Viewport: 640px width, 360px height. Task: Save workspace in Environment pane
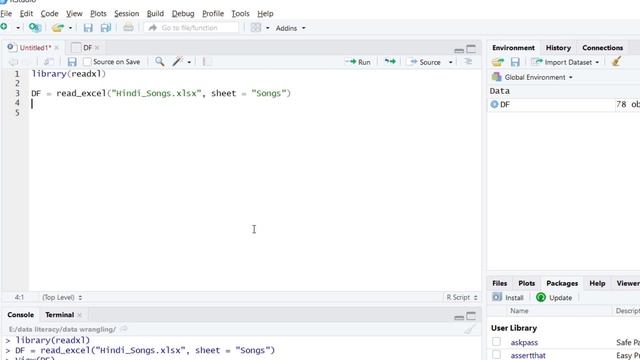tap(515, 62)
